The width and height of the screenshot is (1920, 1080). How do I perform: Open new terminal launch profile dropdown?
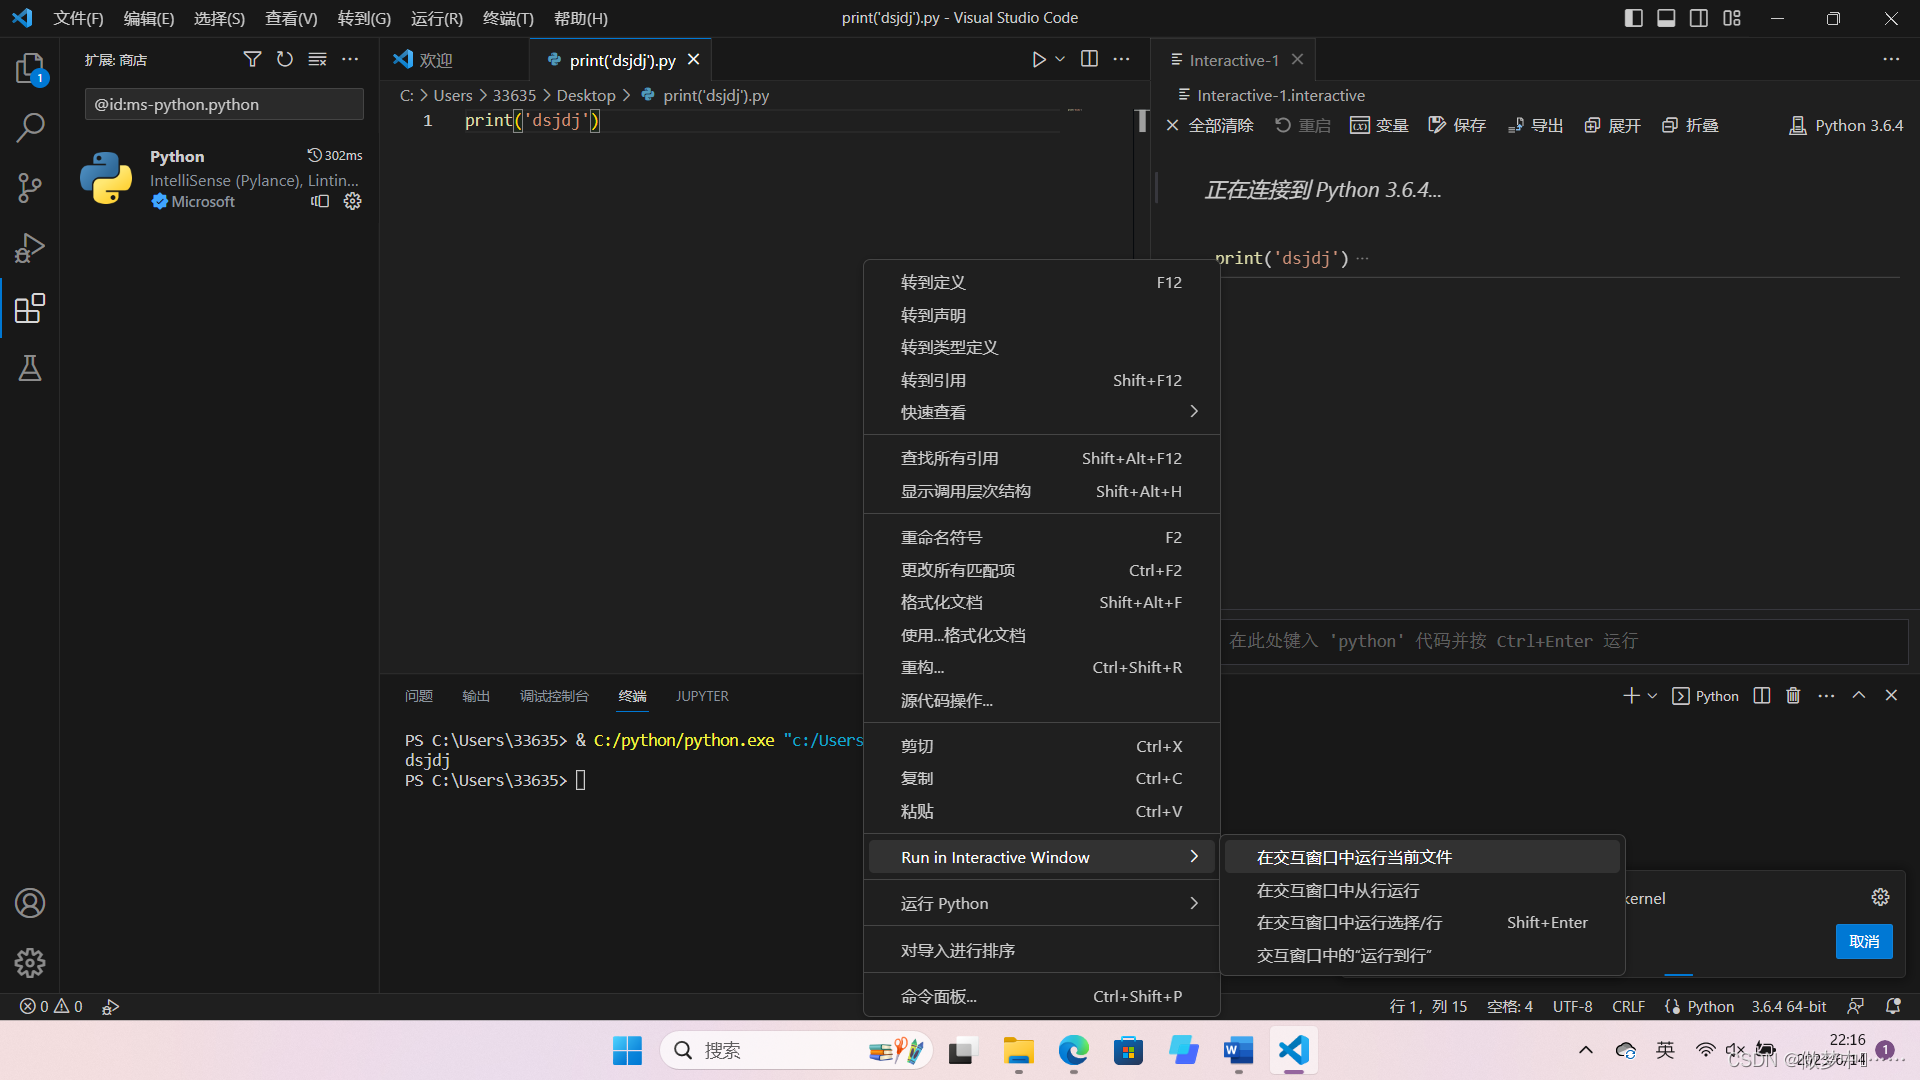point(1652,696)
